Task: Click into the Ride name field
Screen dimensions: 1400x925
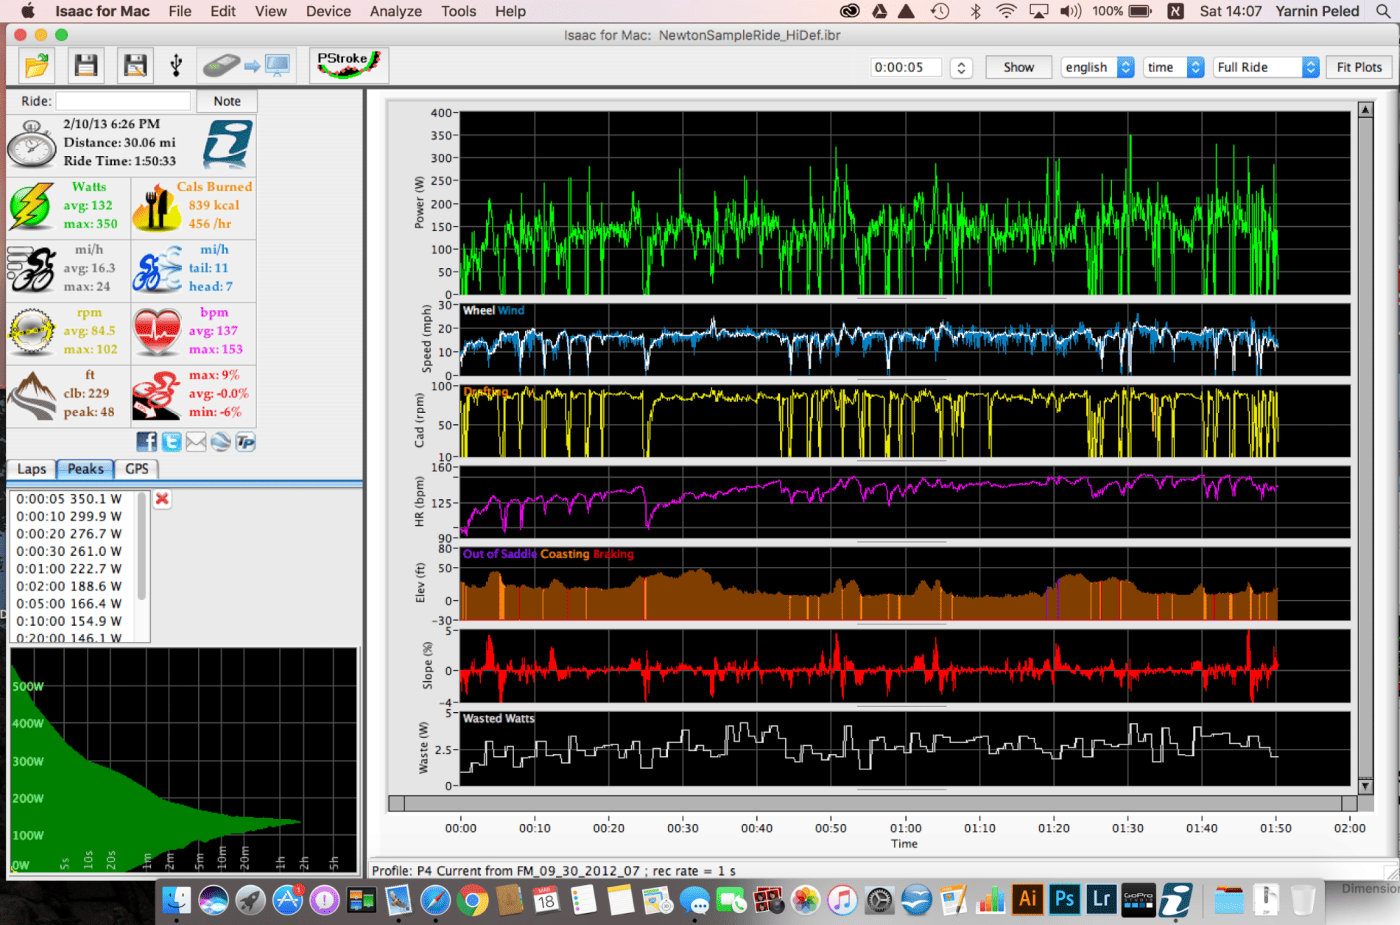Action: (x=123, y=101)
